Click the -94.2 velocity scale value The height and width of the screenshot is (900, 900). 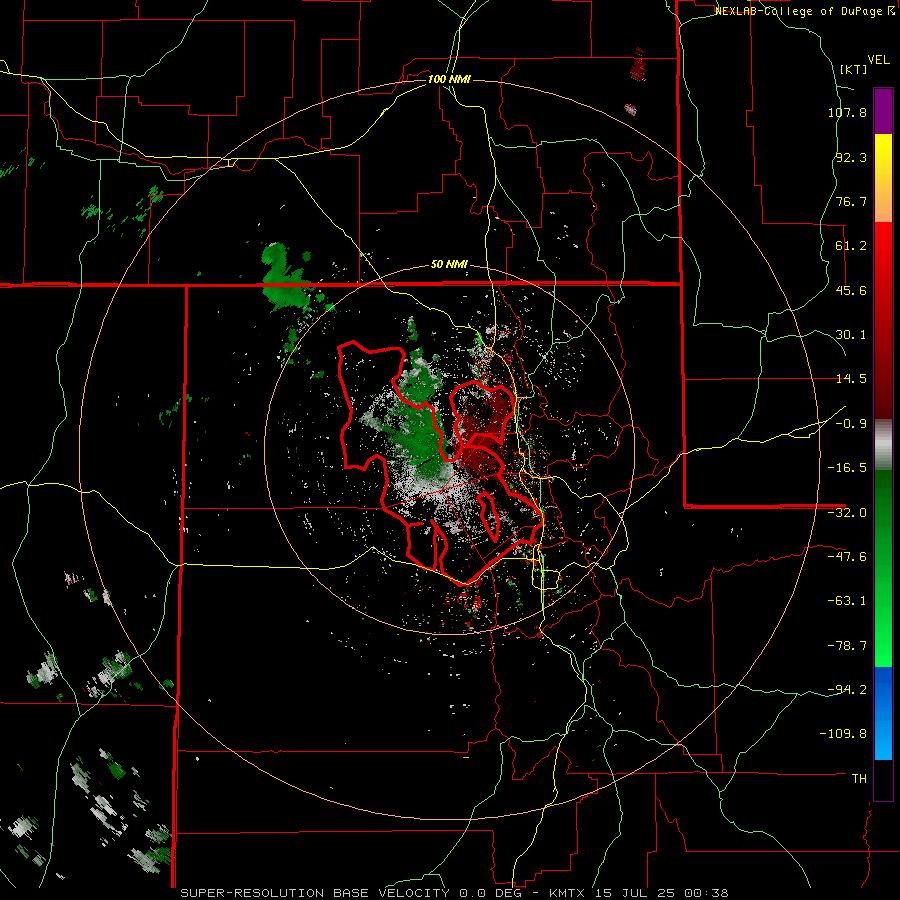[x=847, y=689]
